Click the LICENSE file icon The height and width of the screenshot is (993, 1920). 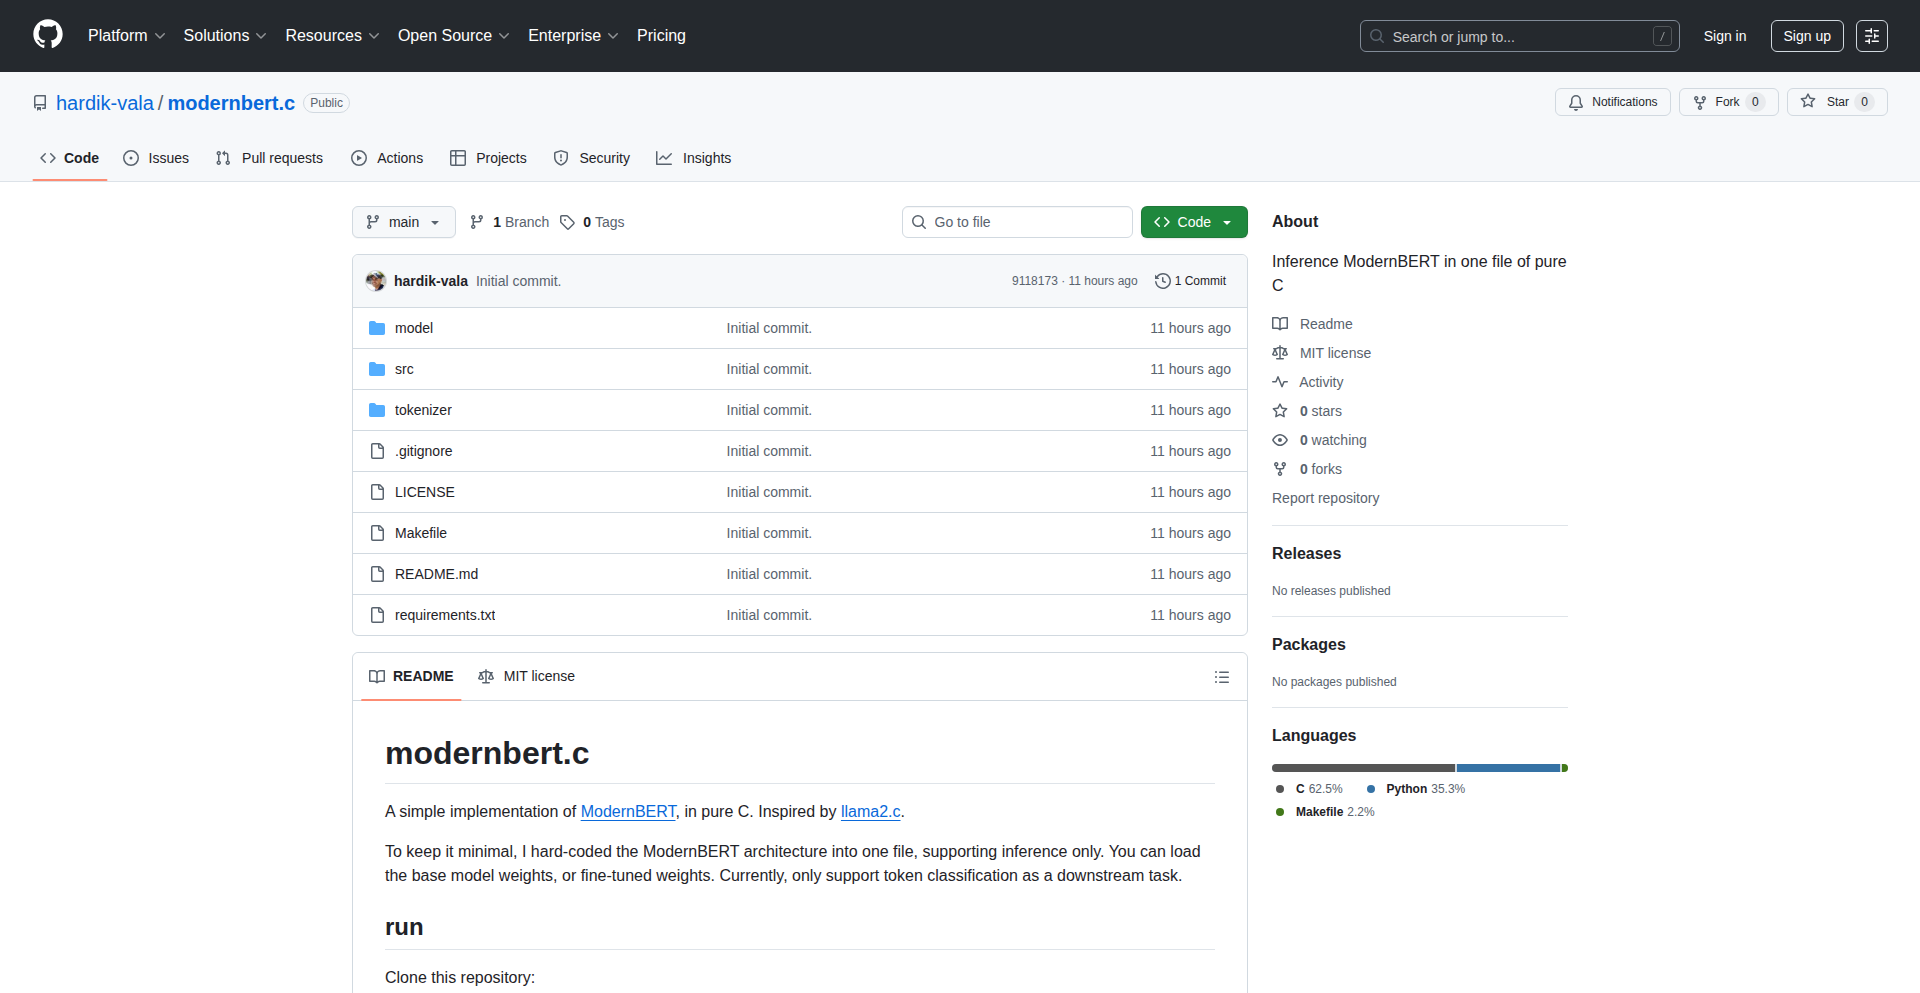[x=377, y=492]
